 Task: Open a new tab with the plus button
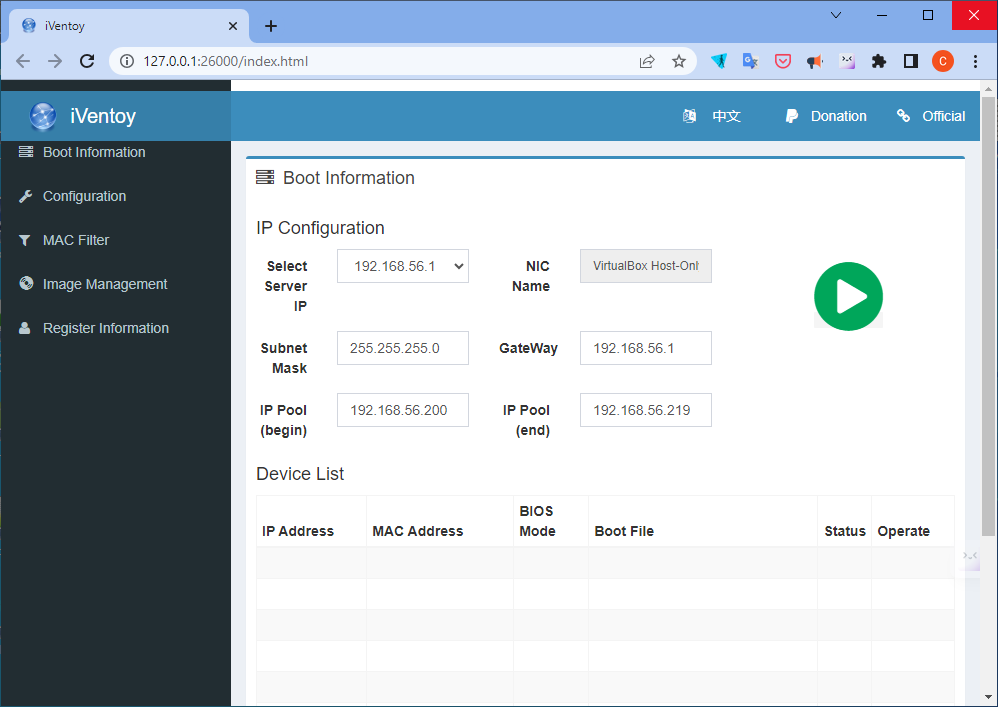point(271,26)
